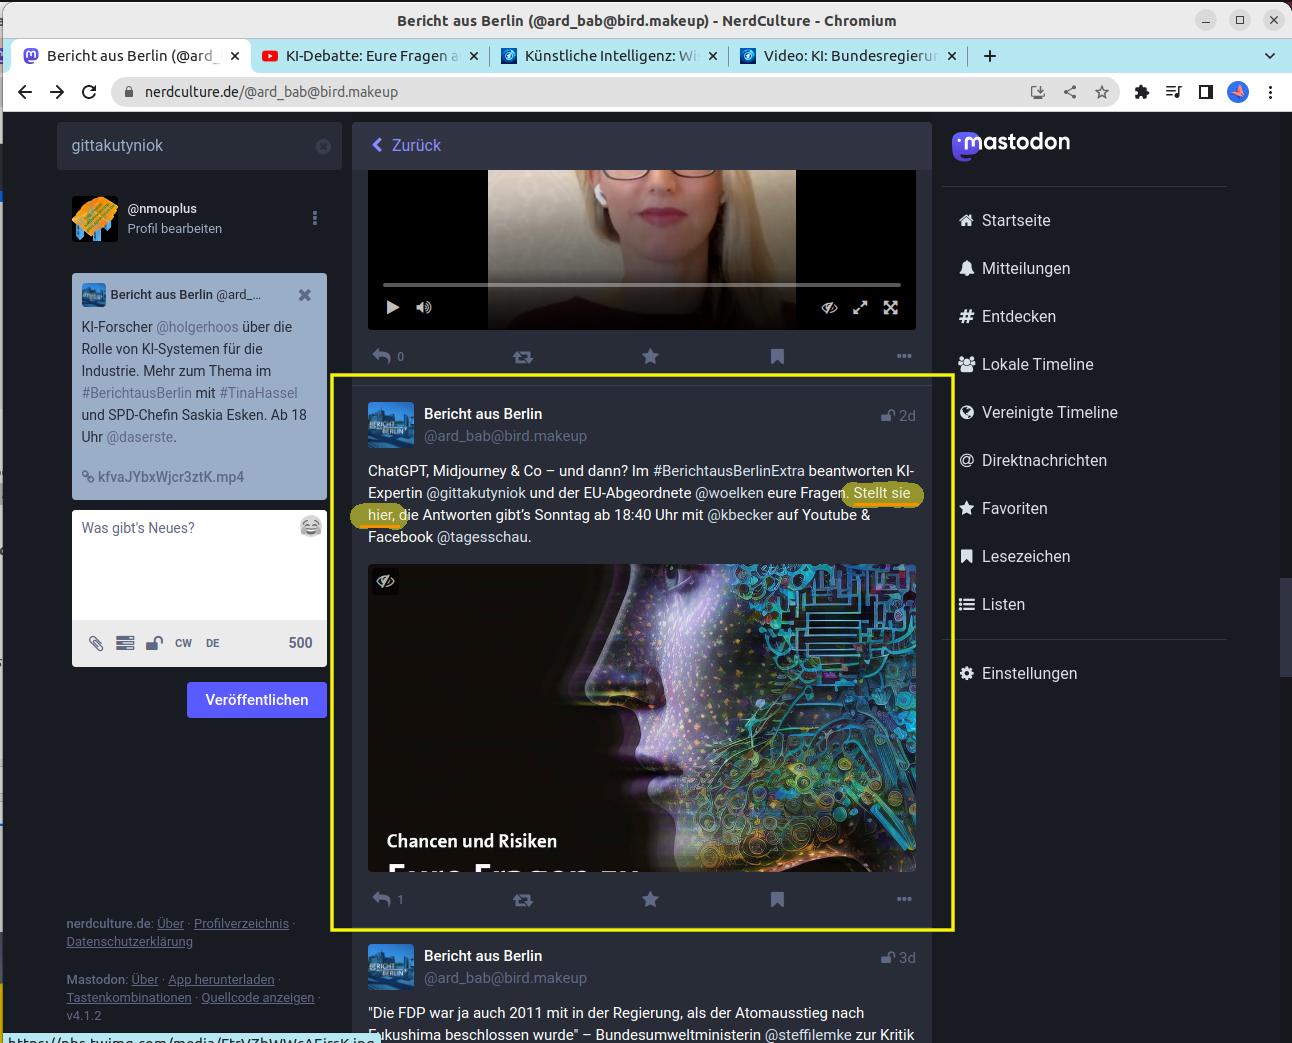Screen dimensions: 1292x1043
Task: Mute the video volume icon
Action: [x=424, y=308]
